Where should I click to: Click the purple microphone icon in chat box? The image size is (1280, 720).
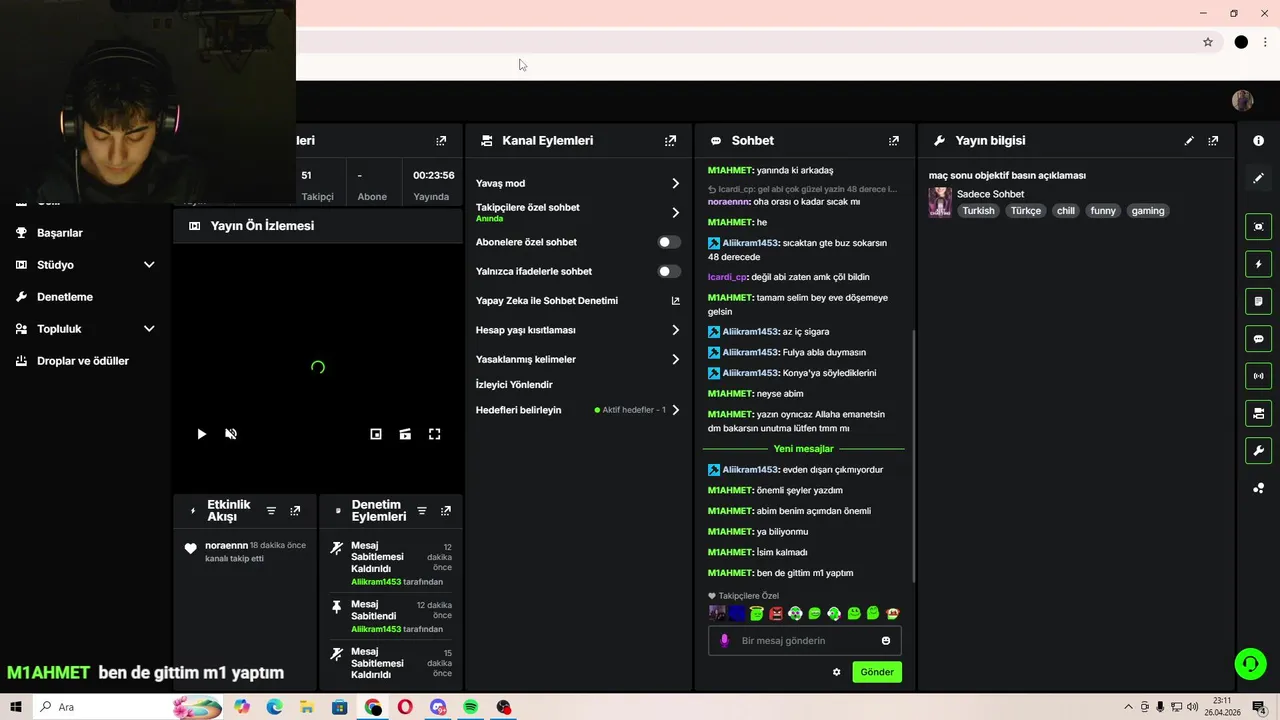click(725, 641)
